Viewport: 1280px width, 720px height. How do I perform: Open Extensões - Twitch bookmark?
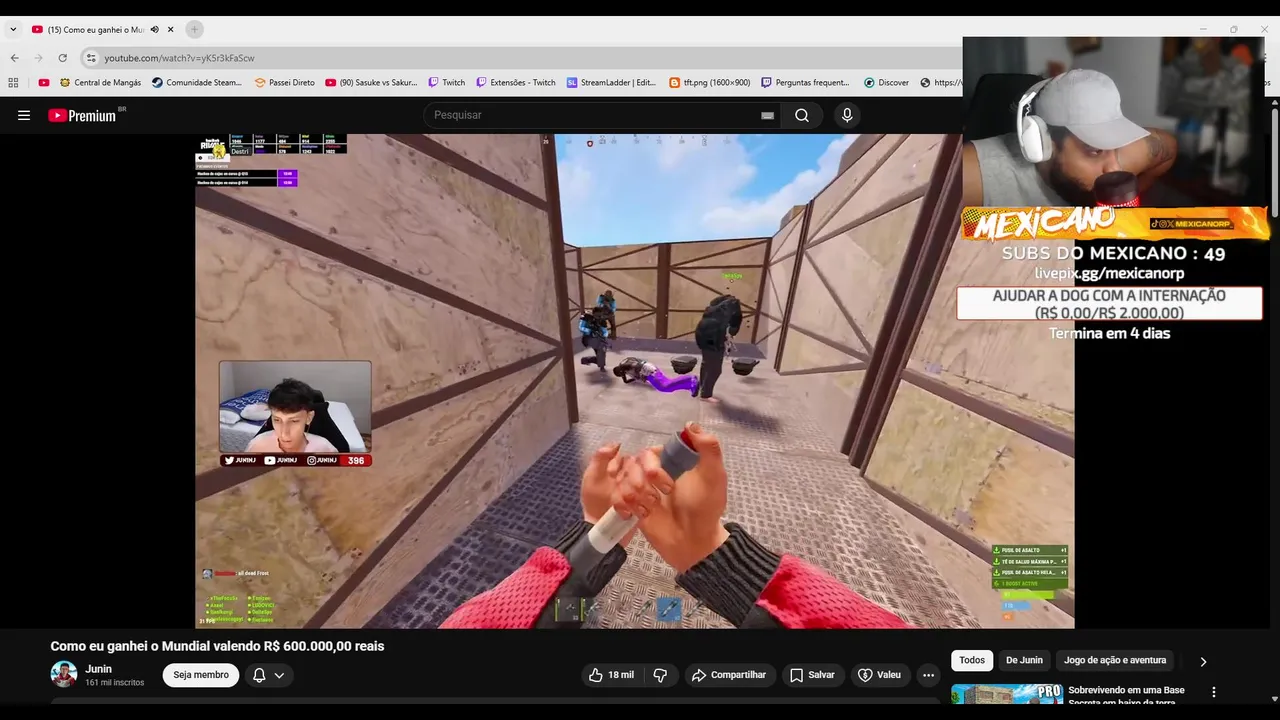point(515,83)
